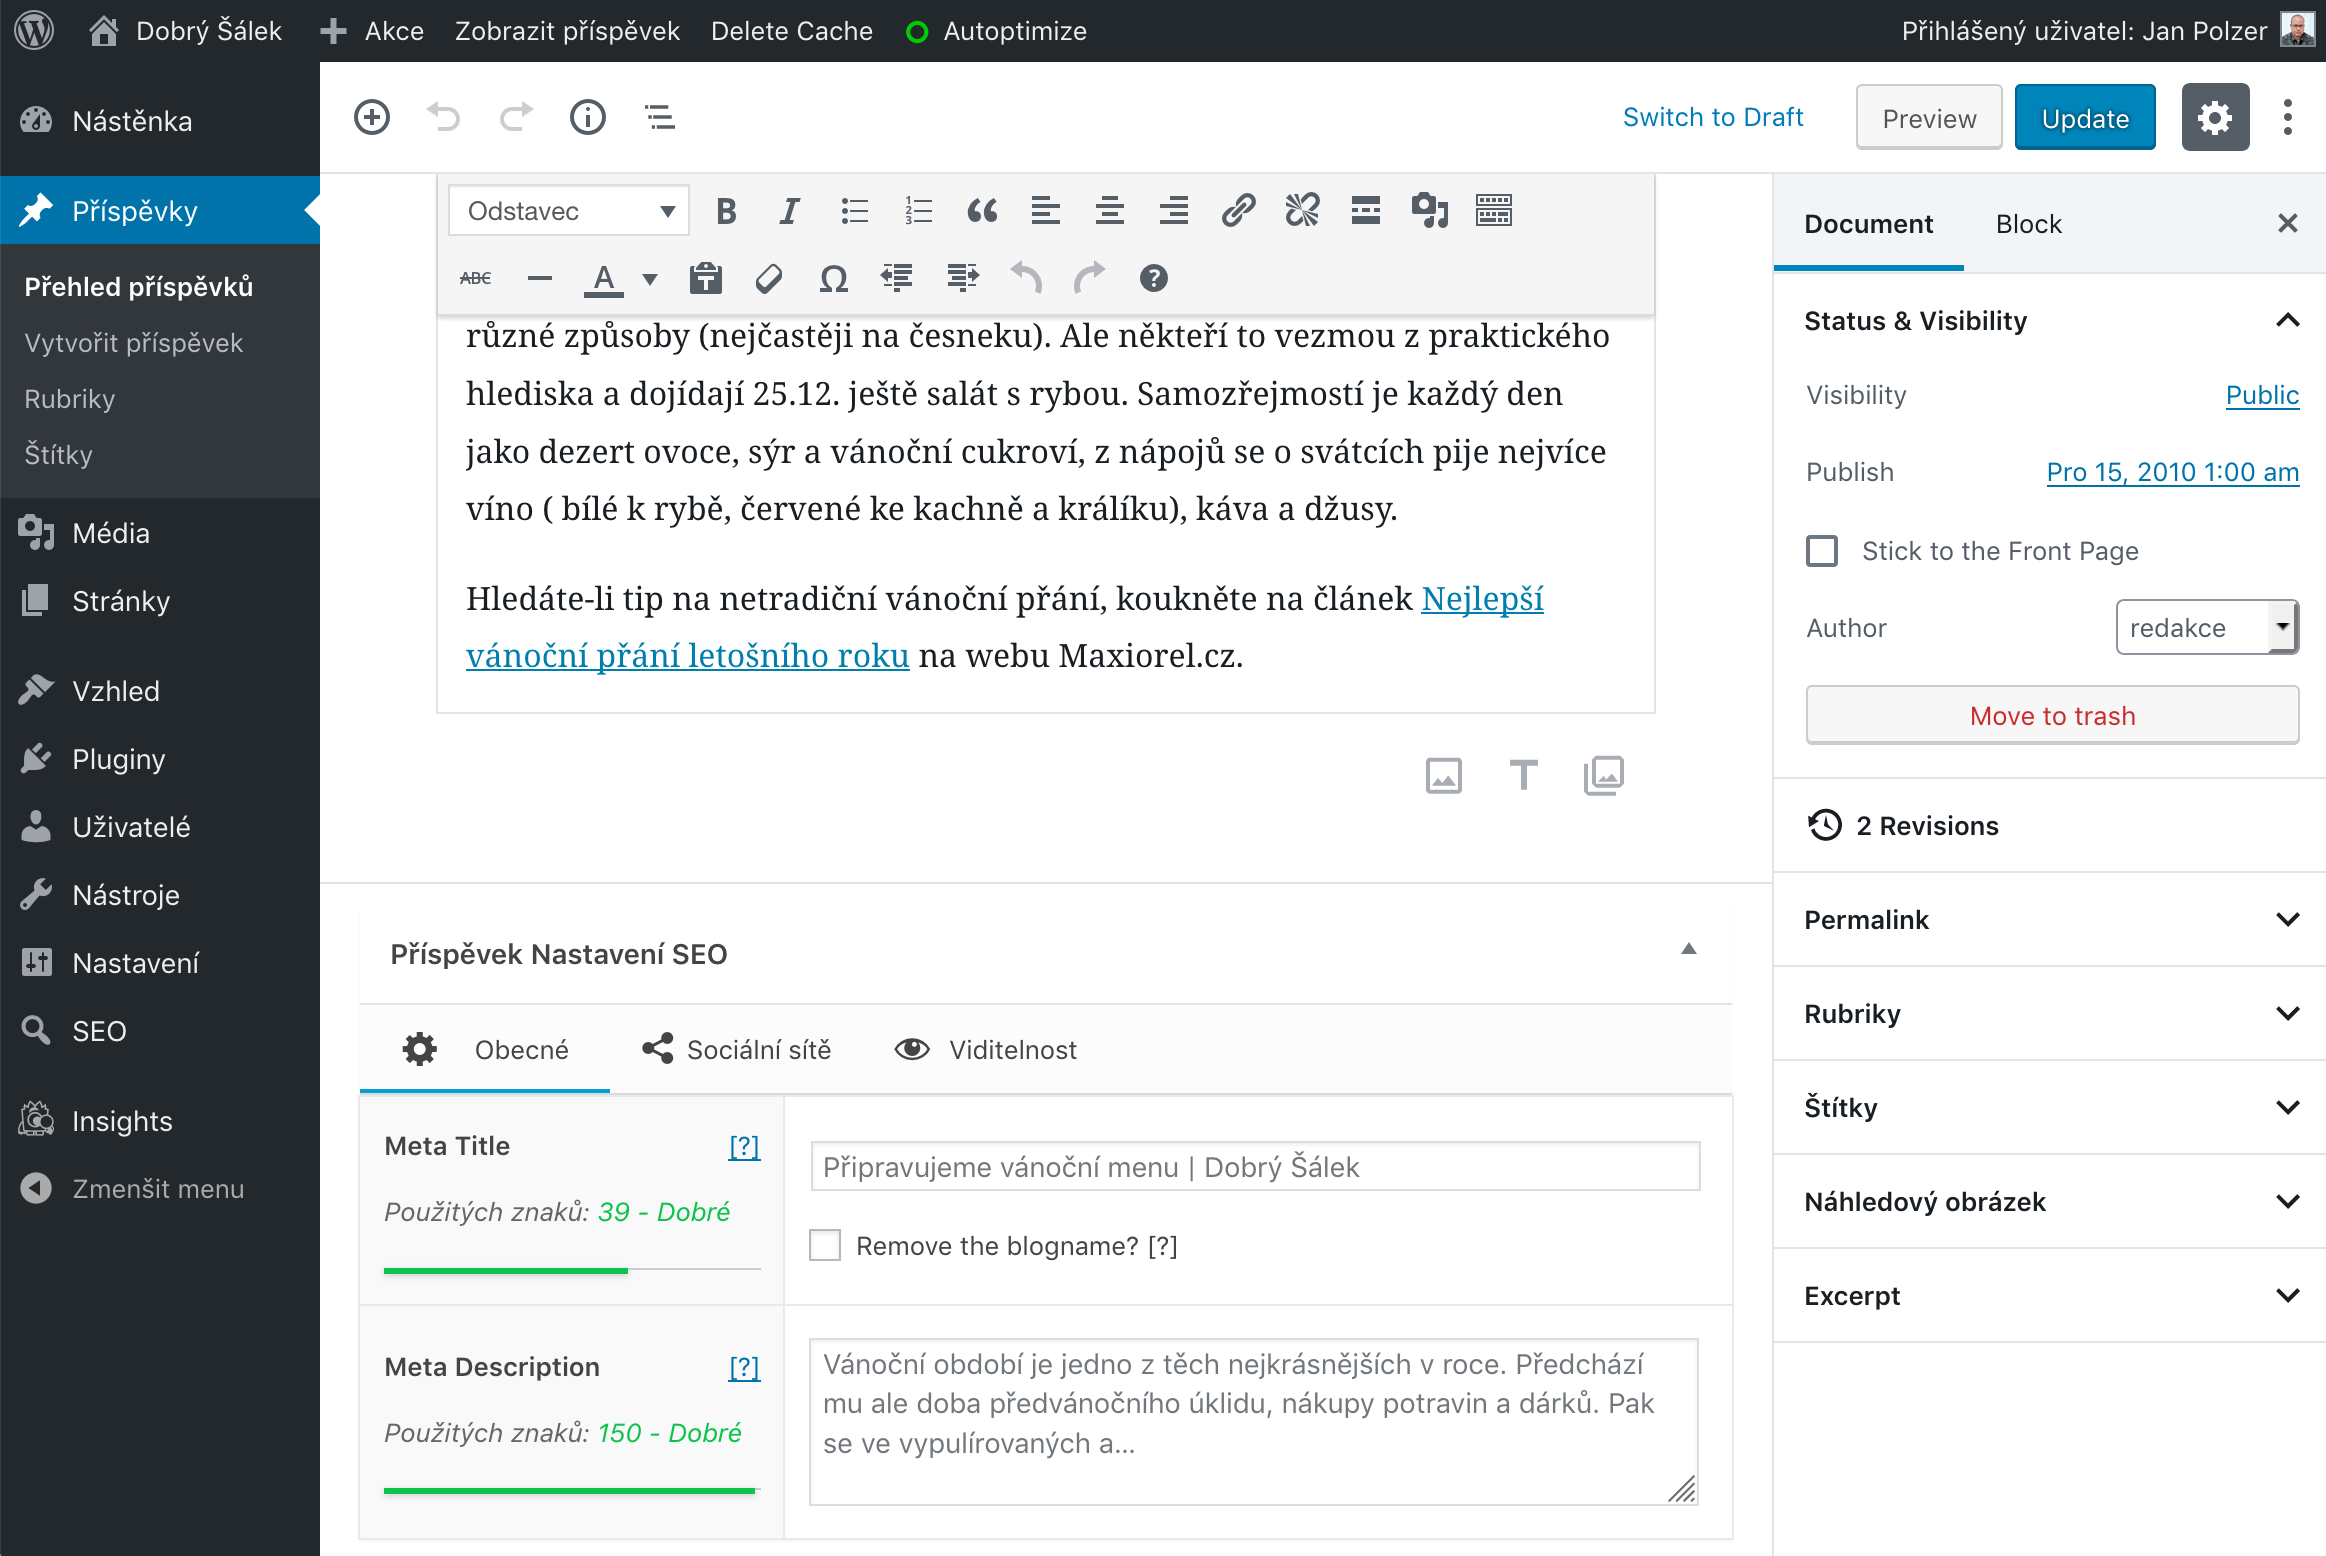2326x1556 pixels.
Task: Open the publish date Pro 15, 2010 link
Action: click(2173, 472)
